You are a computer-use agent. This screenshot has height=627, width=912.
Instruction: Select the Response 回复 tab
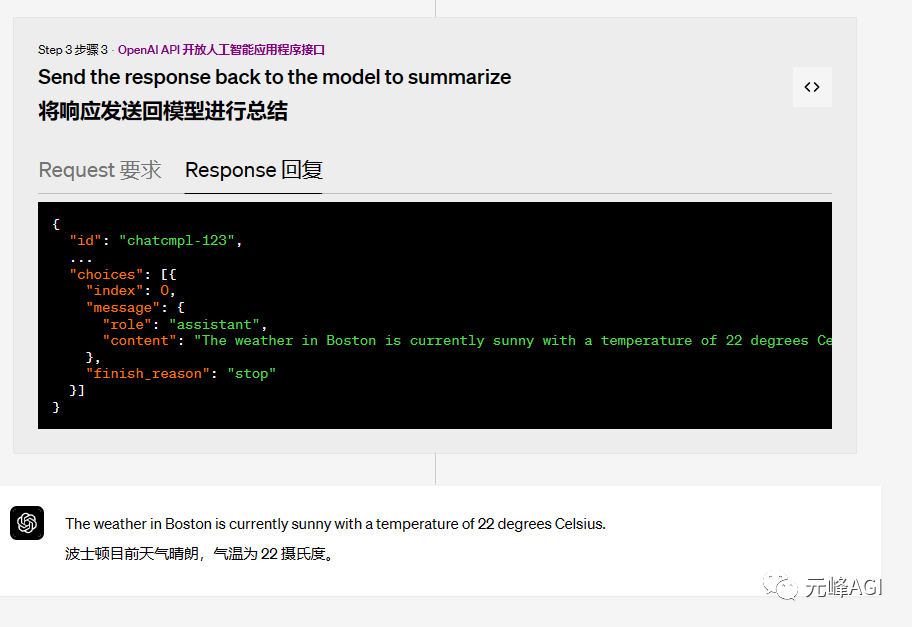(x=254, y=170)
